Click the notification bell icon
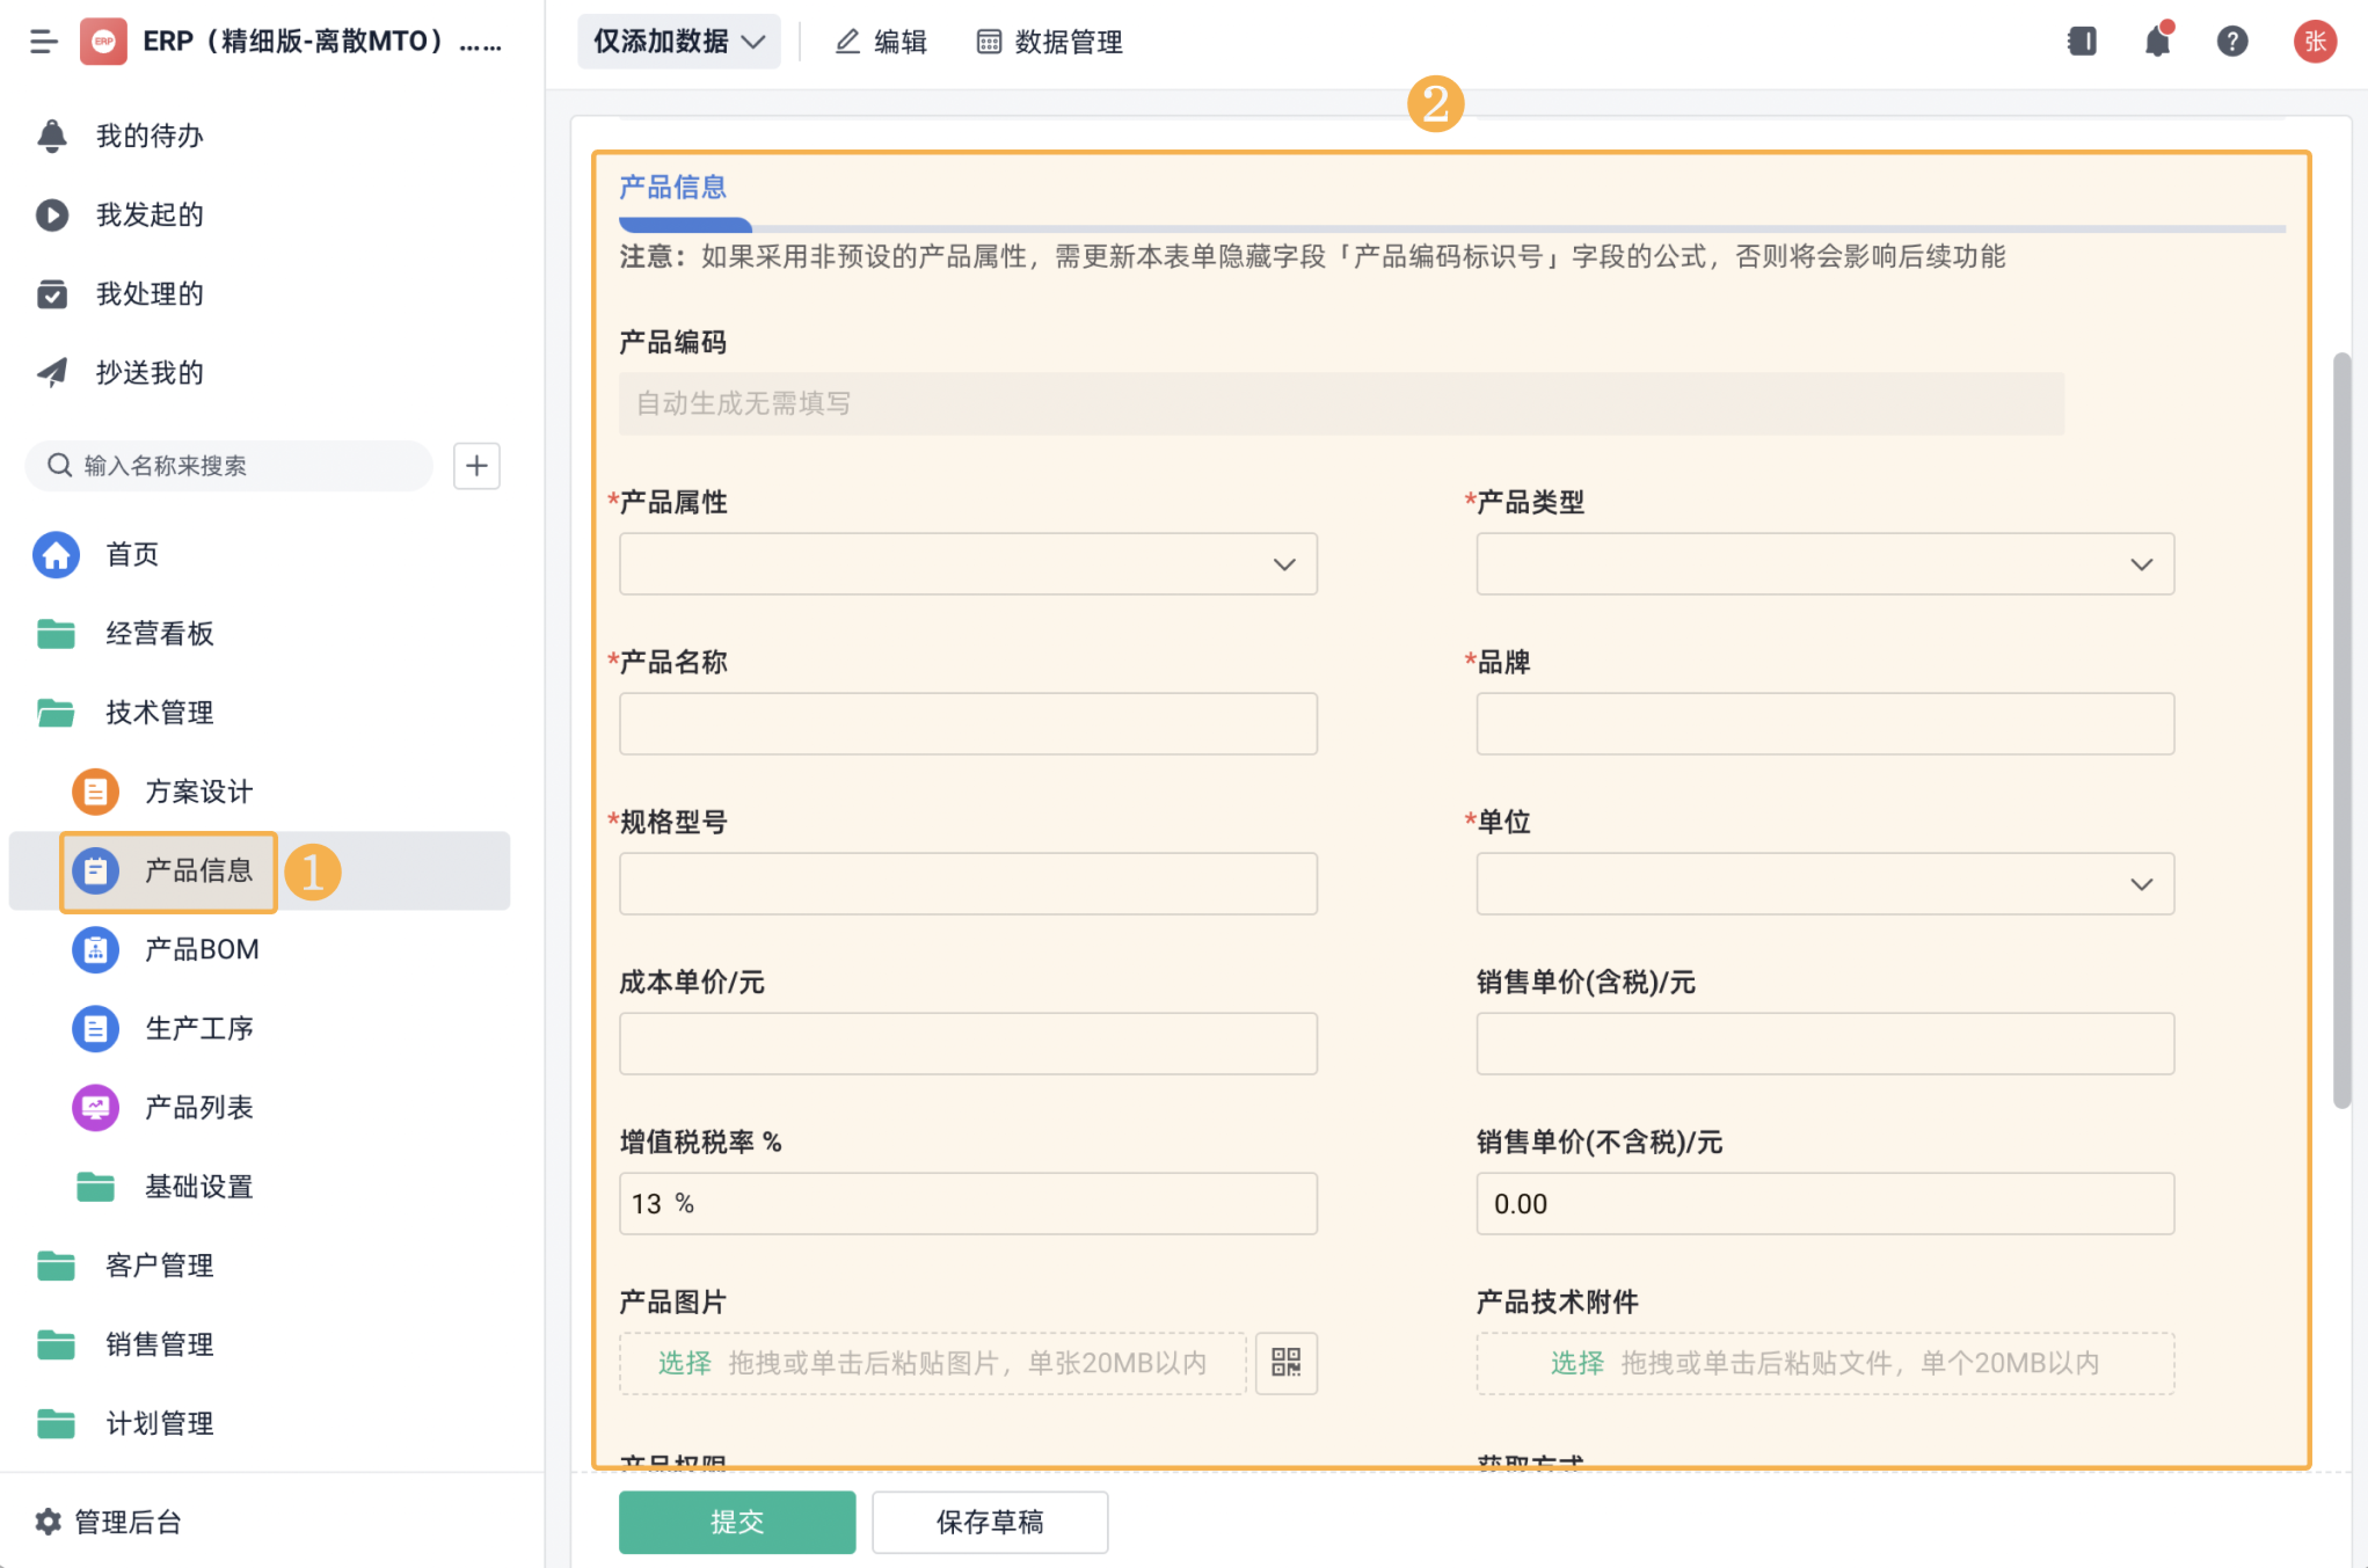This screenshot has height=1568, width=2368. click(x=2157, y=42)
